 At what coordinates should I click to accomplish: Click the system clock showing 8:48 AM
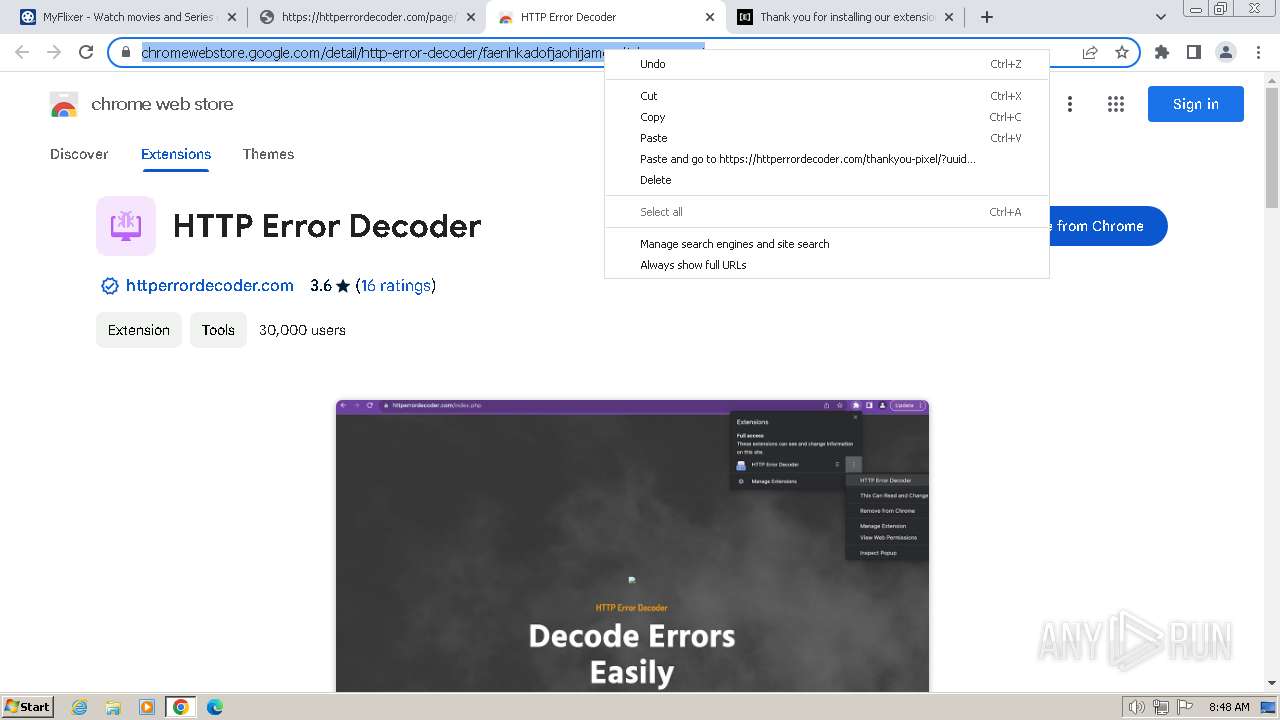[x=1229, y=707]
